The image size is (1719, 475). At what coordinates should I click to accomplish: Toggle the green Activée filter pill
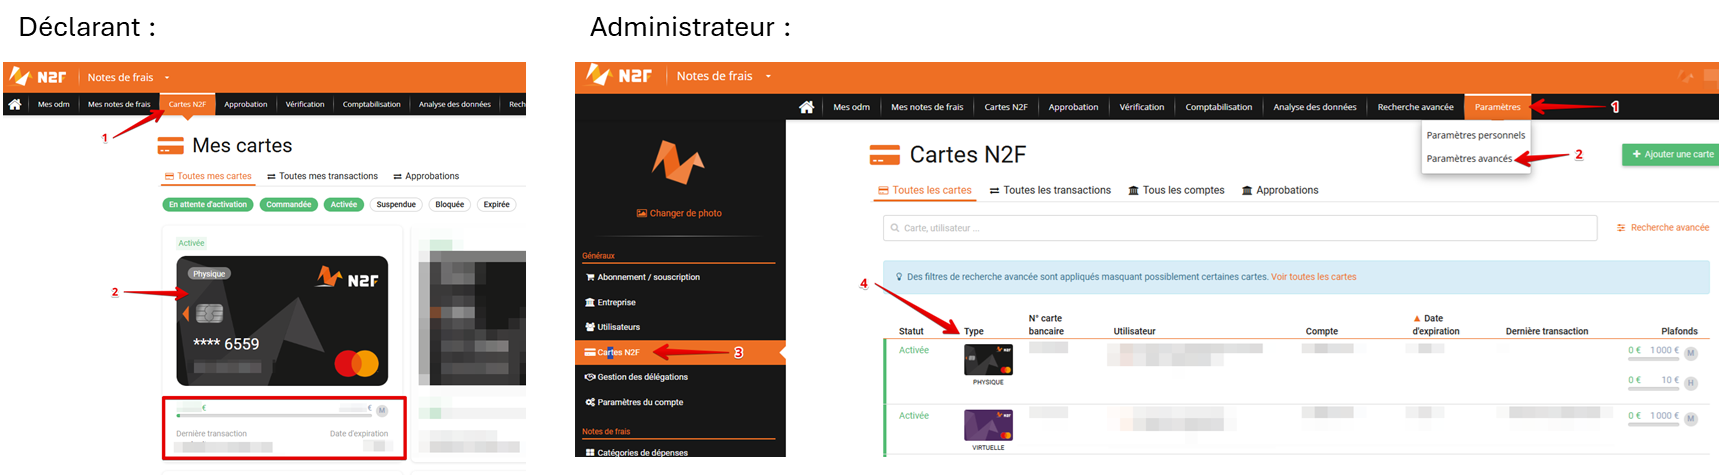pos(344,204)
